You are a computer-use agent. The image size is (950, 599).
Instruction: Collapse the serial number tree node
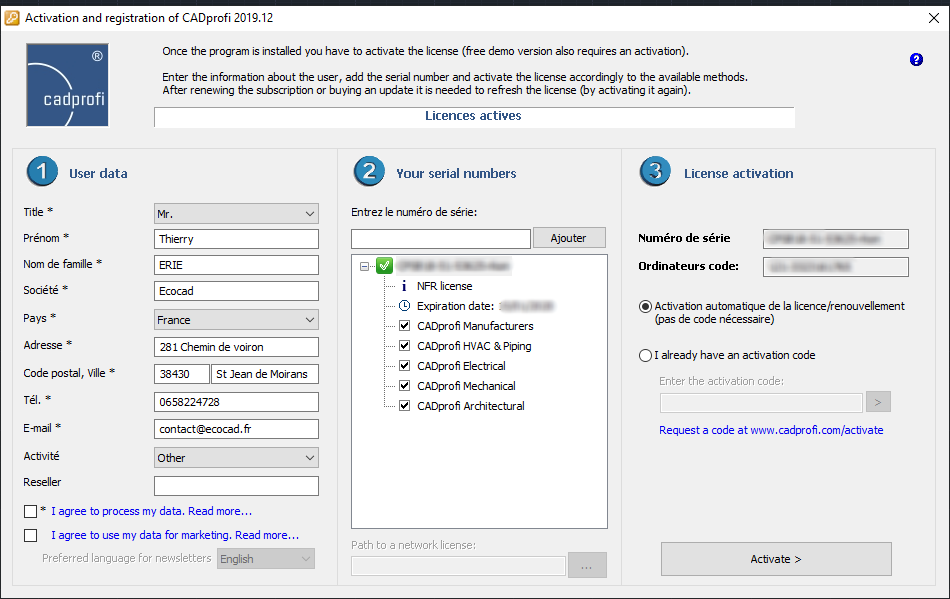tap(364, 266)
